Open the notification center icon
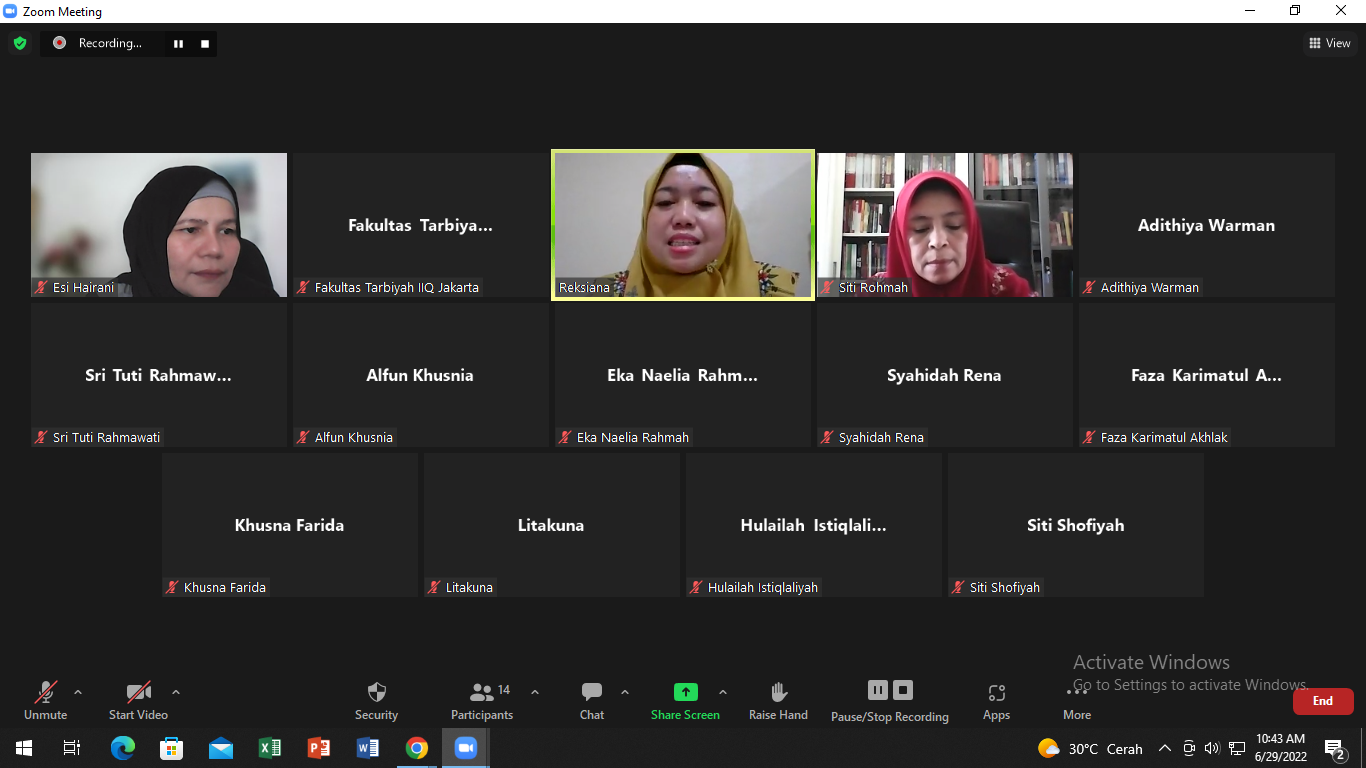 pos(1334,748)
